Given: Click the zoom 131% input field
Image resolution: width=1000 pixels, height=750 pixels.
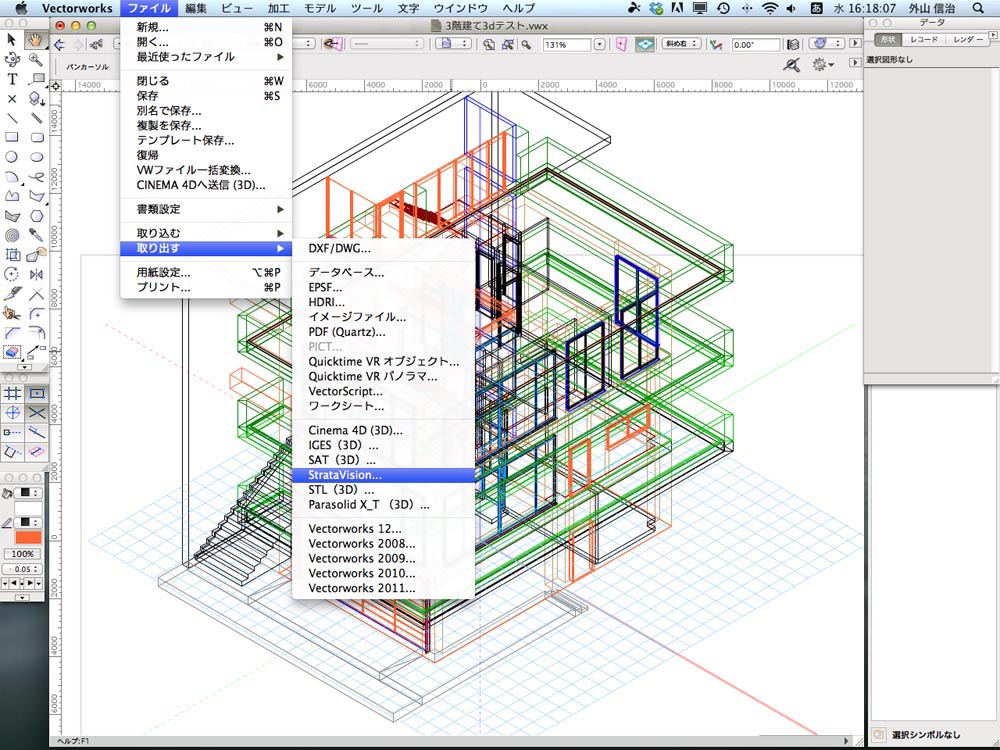Looking at the screenshot, I should (566, 45).
